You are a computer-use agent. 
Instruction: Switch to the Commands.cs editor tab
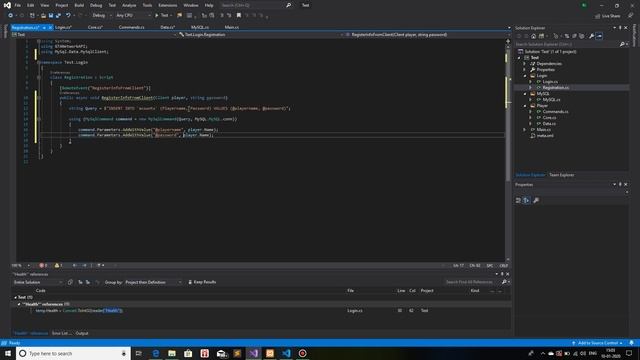click(x=131, y=27)
